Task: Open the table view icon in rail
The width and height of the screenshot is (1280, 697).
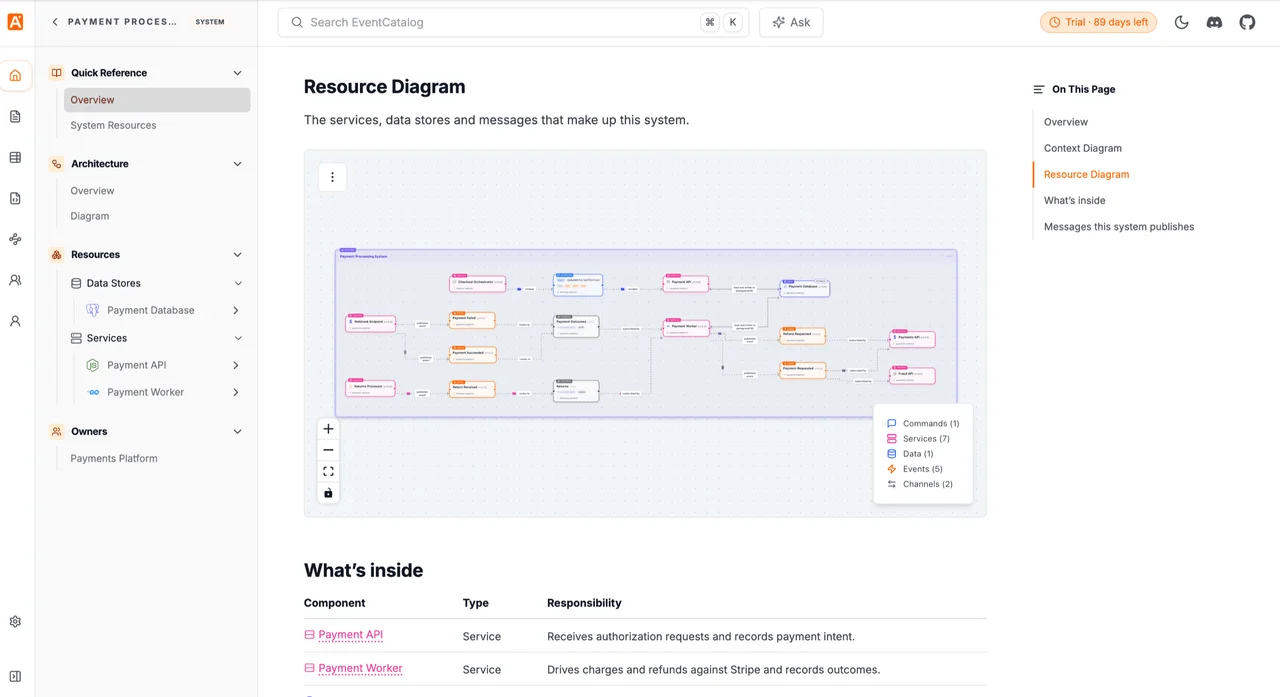Action: click(15, 158)
